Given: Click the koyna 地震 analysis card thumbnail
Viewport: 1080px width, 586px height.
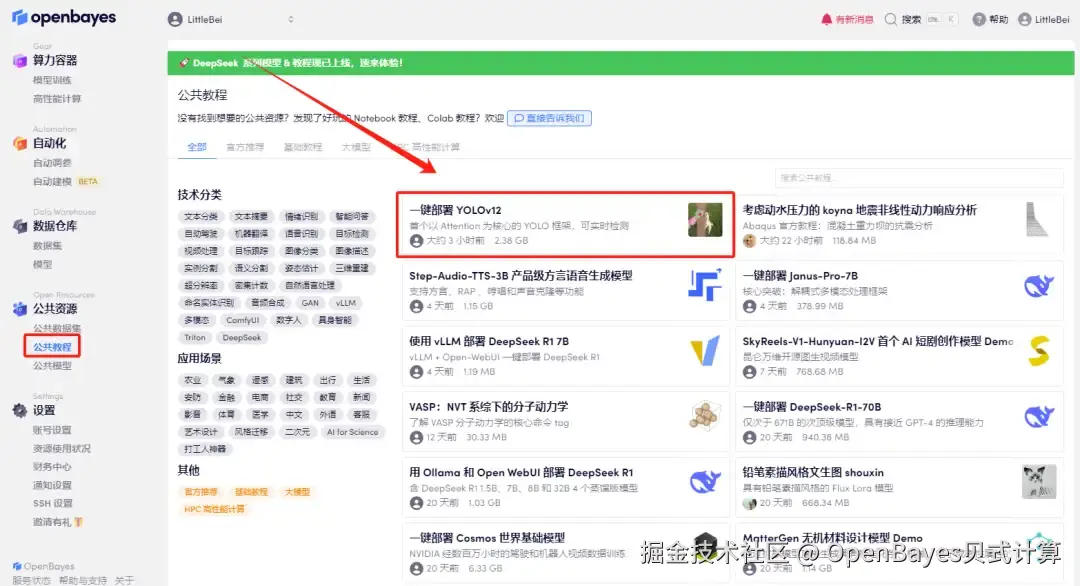Looking at the screenshot, I should point(1037,220).
